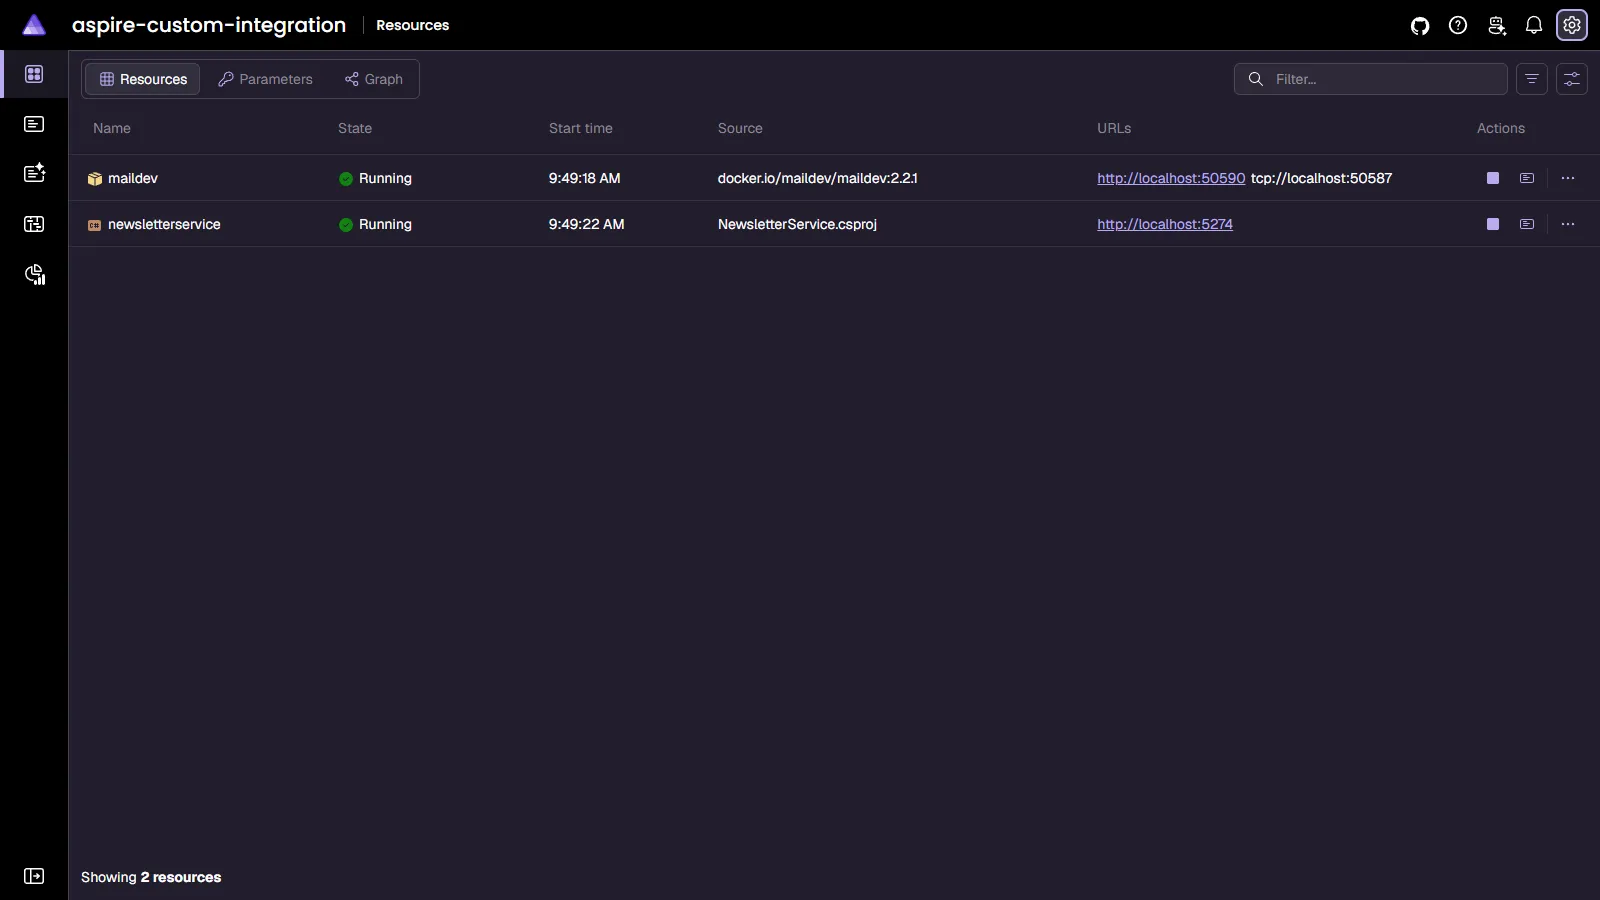Select the newsletterservice resource name
The height and width of the screenshot is (900, 1600).
pos(164,224)
